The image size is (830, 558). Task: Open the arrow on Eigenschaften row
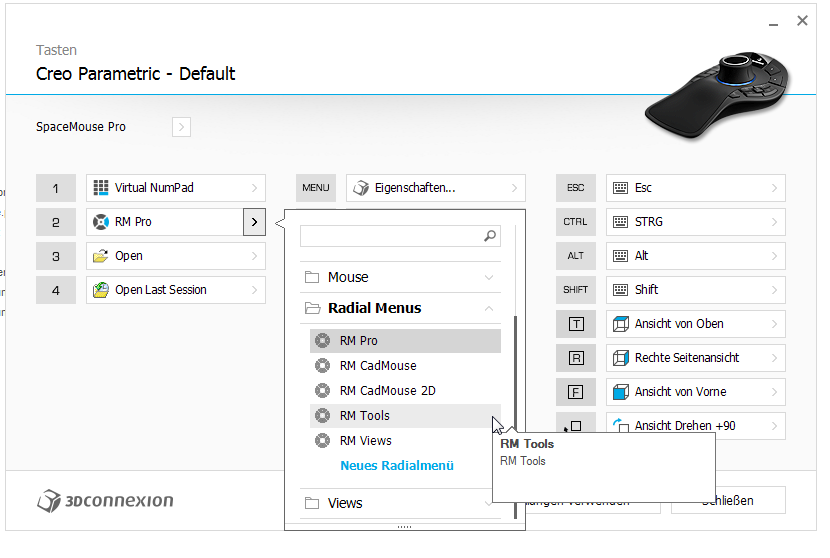pos(515,188)
